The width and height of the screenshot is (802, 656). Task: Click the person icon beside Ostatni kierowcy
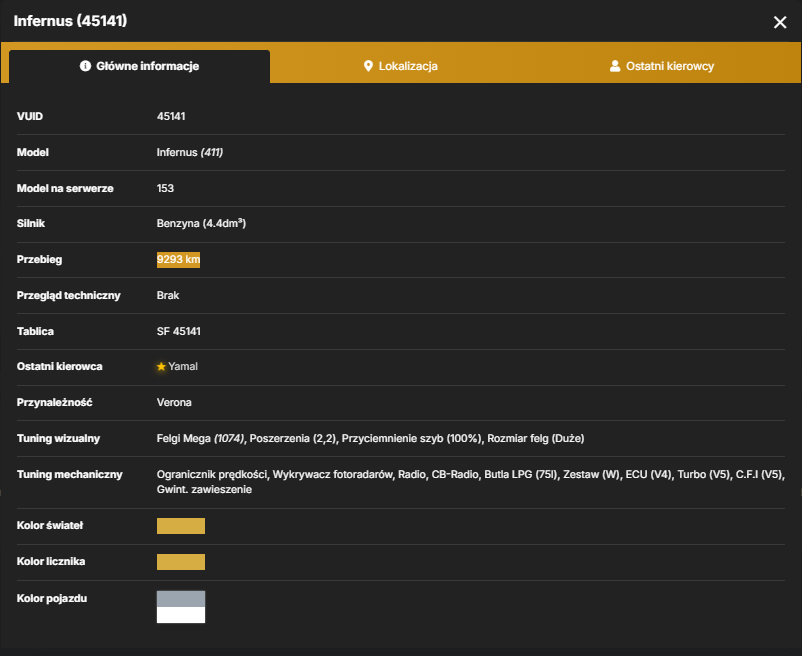click(615, 66)
